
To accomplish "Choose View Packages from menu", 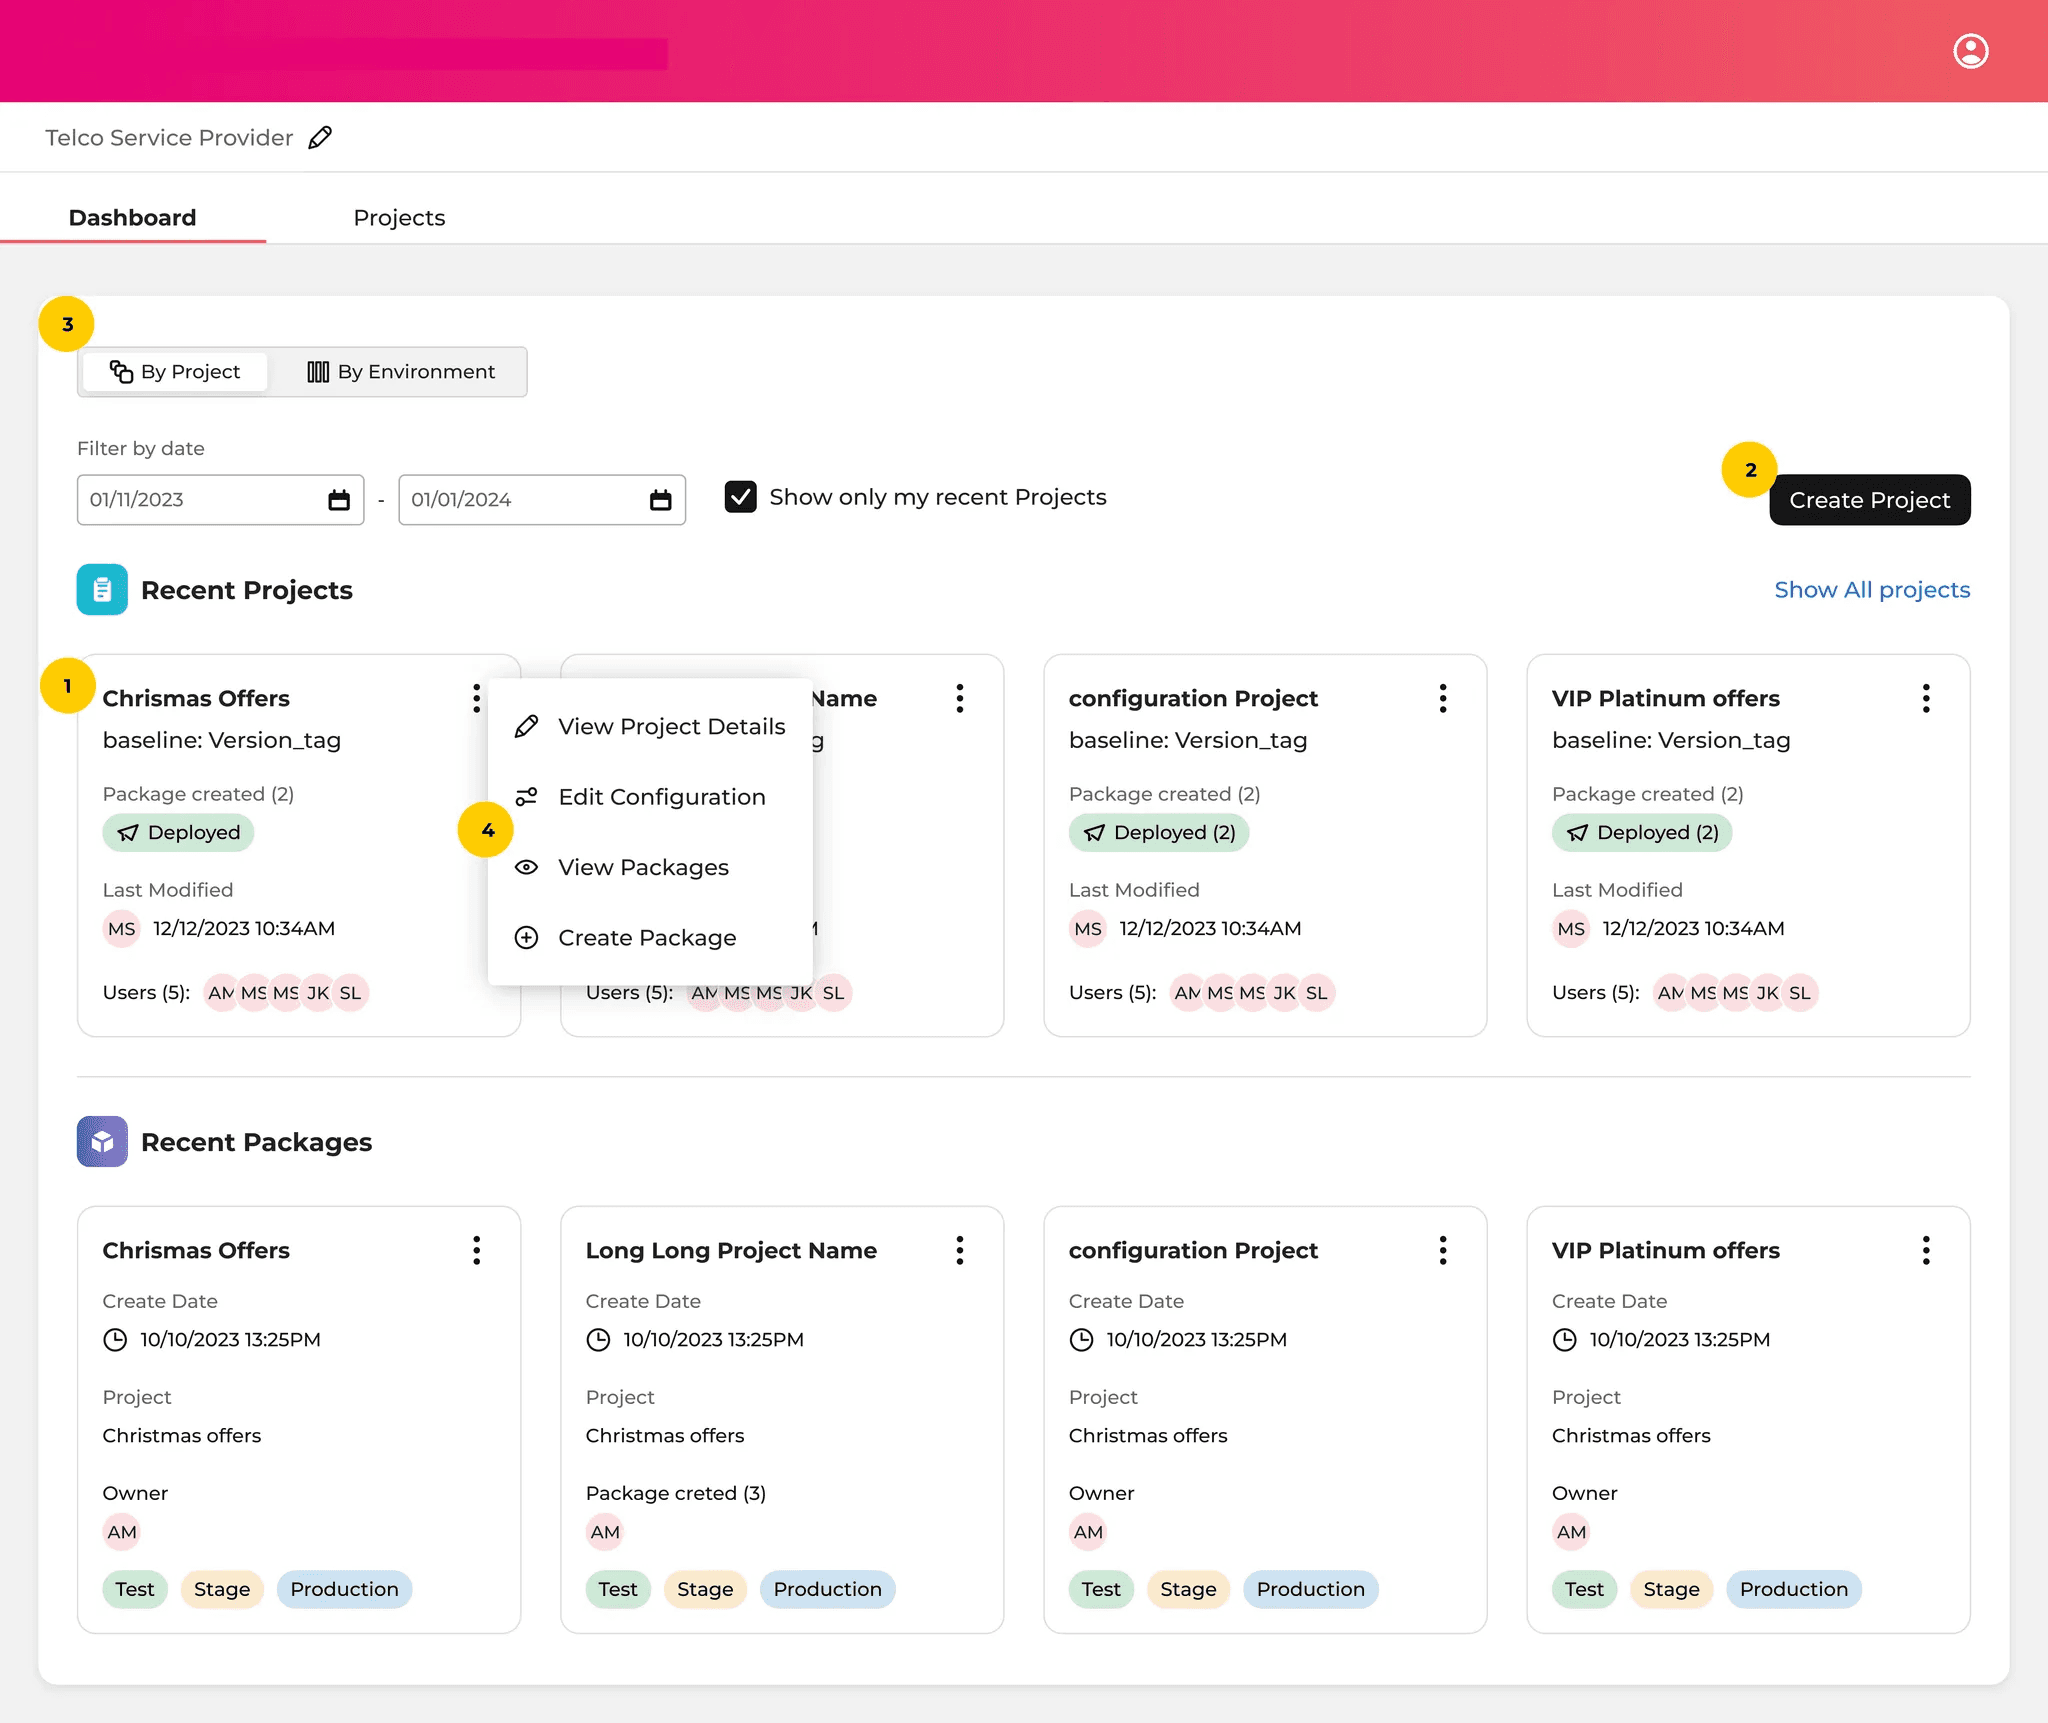I will [x=650, y=868].
